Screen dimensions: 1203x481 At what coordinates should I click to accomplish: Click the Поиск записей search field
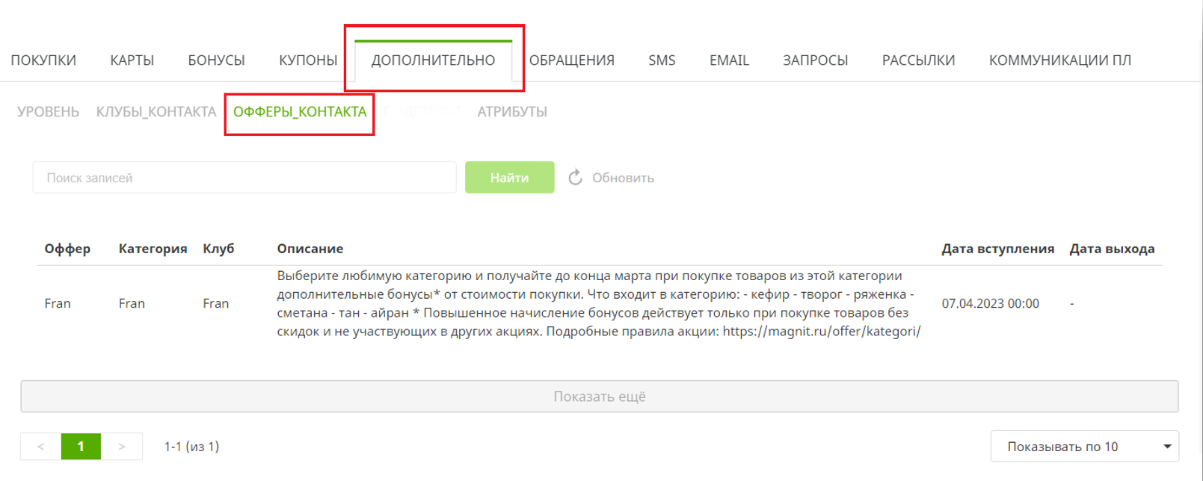point(244,178)
